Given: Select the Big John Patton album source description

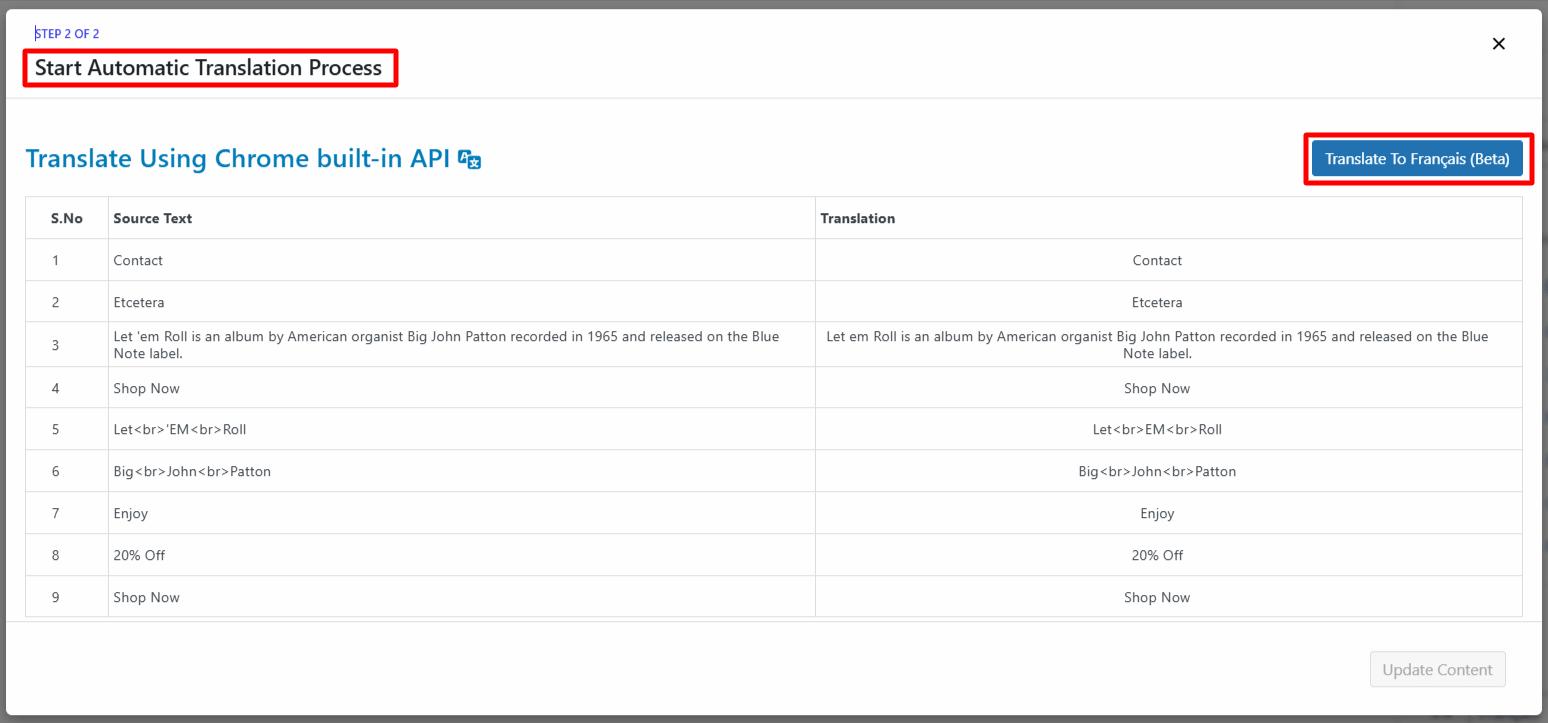Looking at the screenshot, I should (x=446, y=344).
